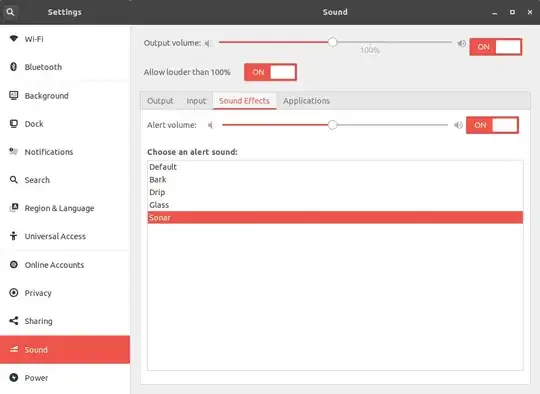
Task: Select the Drip alert sound
Action: [x=335, y=192]
